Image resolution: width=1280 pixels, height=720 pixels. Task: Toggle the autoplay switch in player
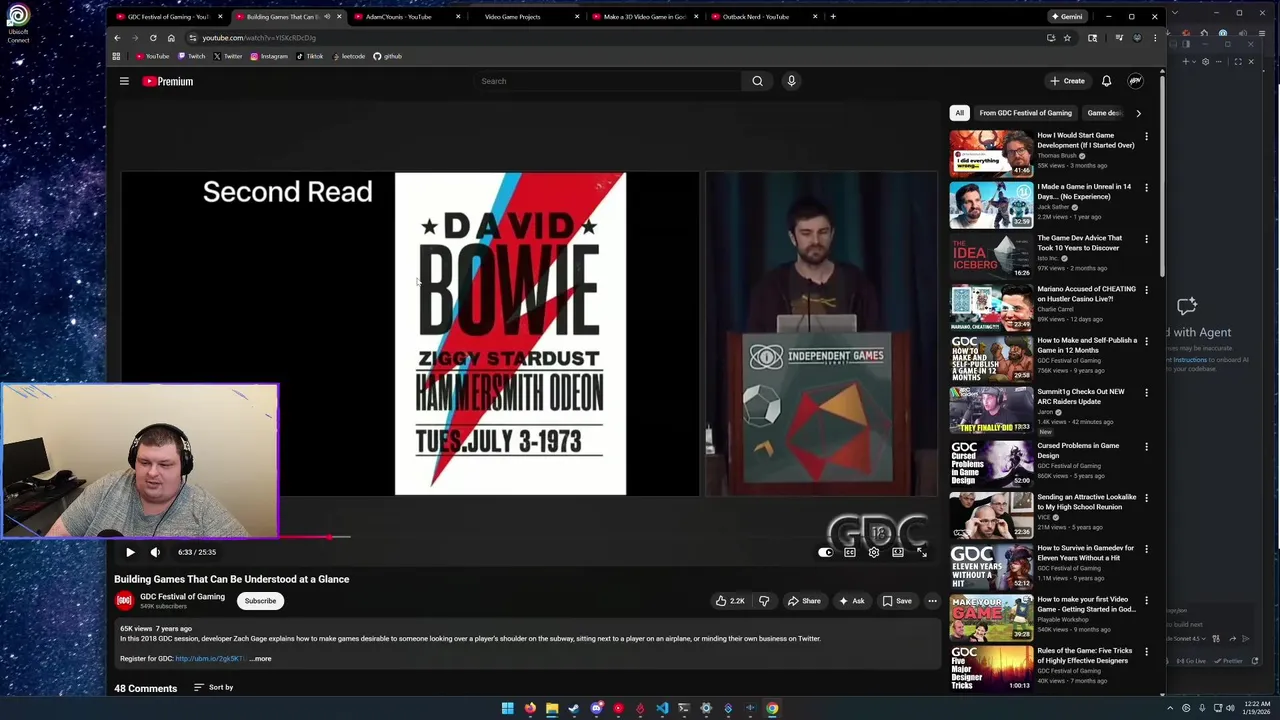coord(826,552)
